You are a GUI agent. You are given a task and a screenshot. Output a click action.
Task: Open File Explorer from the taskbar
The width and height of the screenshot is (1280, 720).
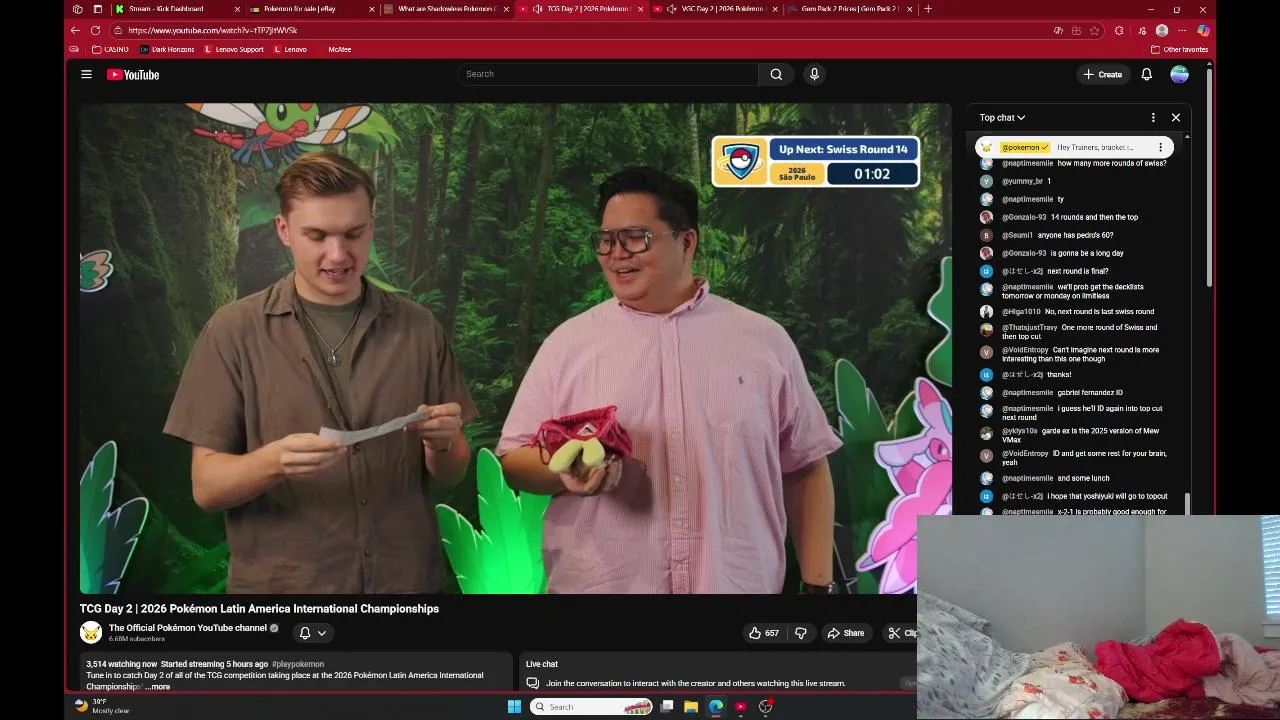[x=691, y=706]
